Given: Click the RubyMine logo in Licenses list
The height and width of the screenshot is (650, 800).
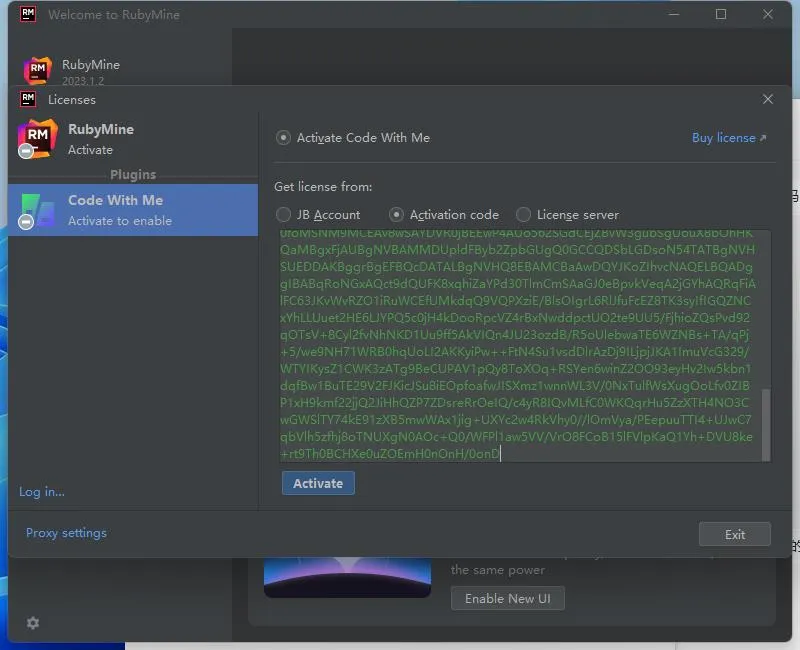Looking at the screenshot, I should point(37,138).
